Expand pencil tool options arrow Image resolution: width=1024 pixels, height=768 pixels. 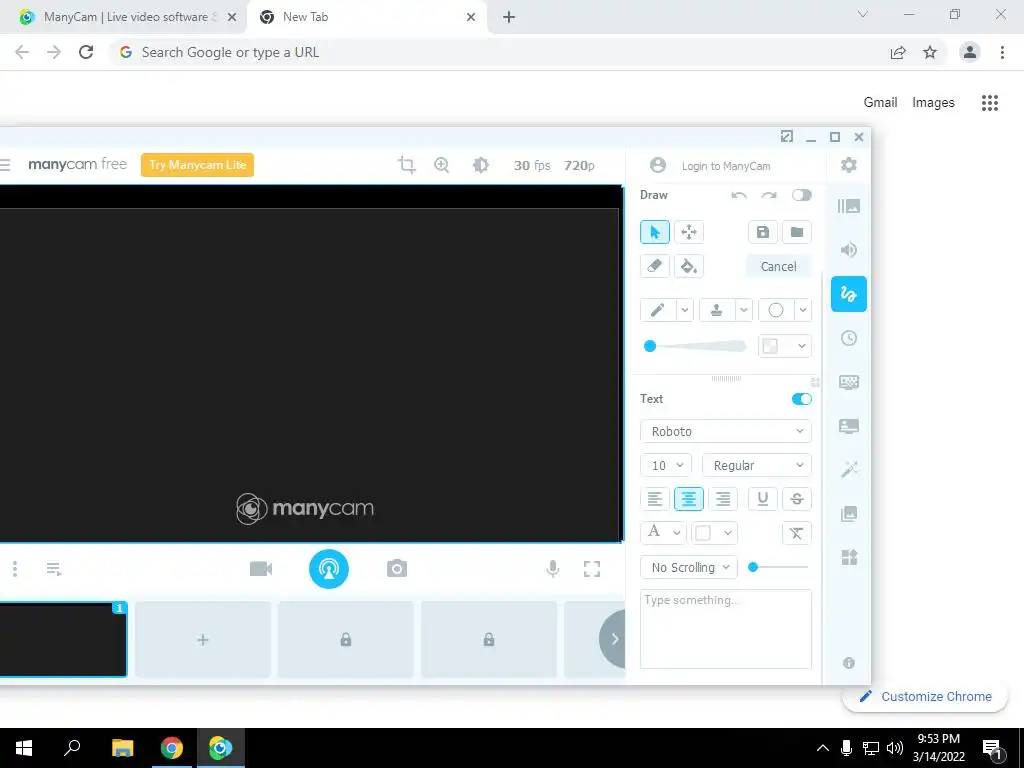(x=684, y=310)
